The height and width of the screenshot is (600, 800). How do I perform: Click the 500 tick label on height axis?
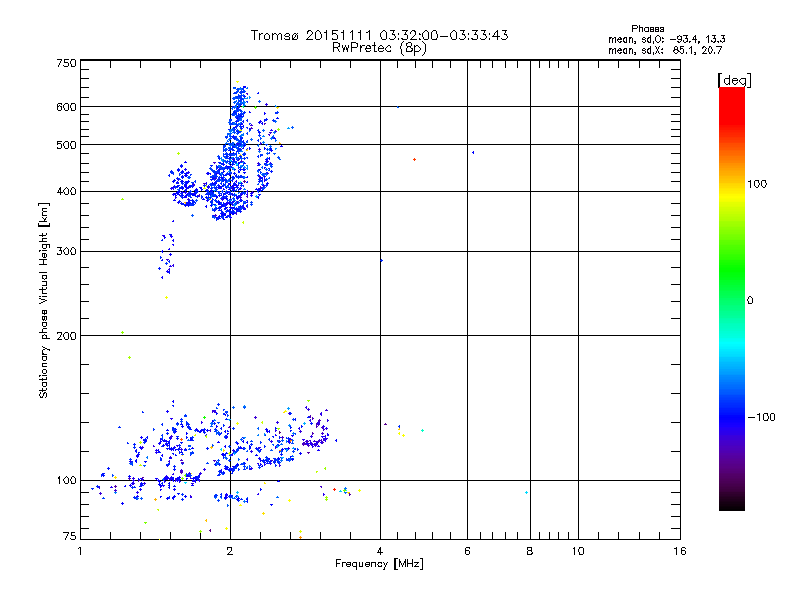66,145
